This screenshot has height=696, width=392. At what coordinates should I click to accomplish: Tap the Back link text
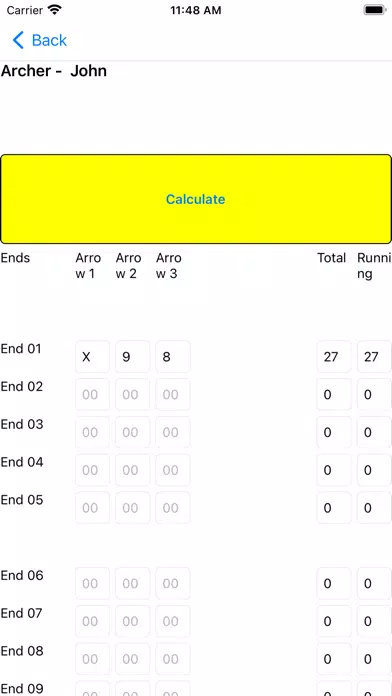point(49,40)
